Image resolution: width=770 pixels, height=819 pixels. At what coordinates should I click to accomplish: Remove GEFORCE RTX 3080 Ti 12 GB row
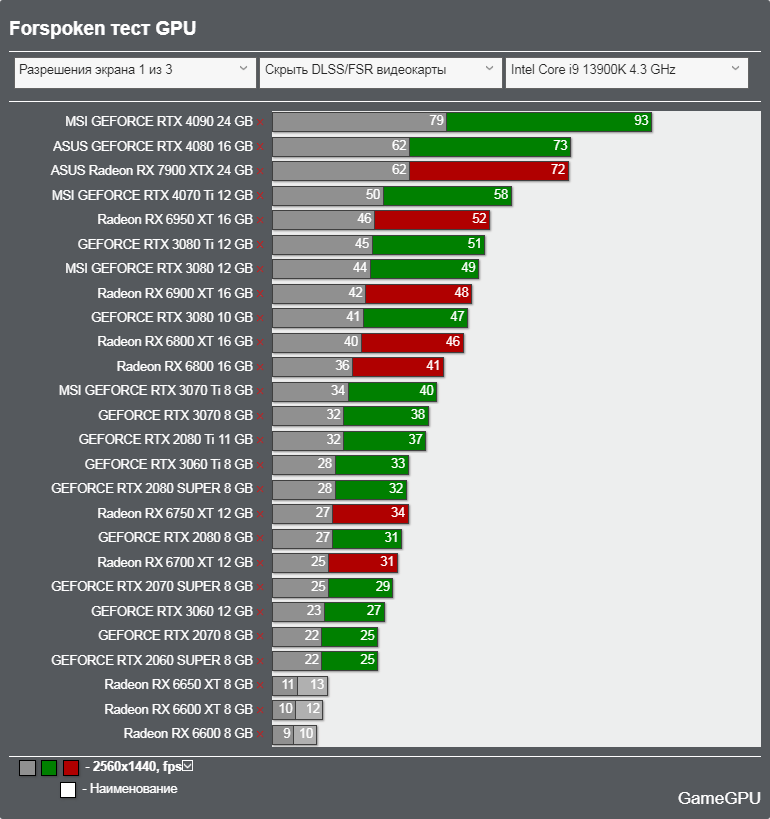click(260, 245)
